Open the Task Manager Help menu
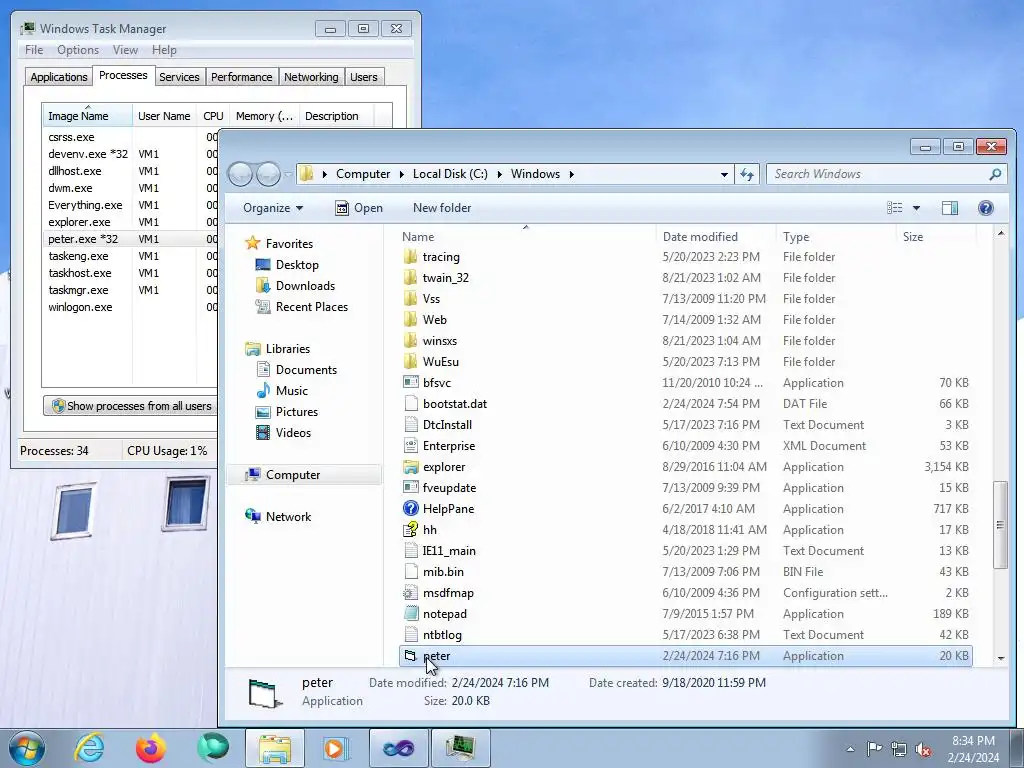1024x768 pixels. [164, 50]
